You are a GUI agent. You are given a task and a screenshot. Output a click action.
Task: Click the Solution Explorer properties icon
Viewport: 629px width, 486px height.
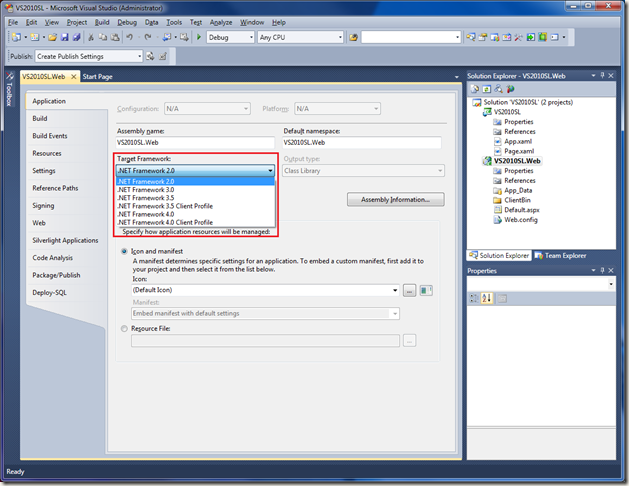coord(475,89)
